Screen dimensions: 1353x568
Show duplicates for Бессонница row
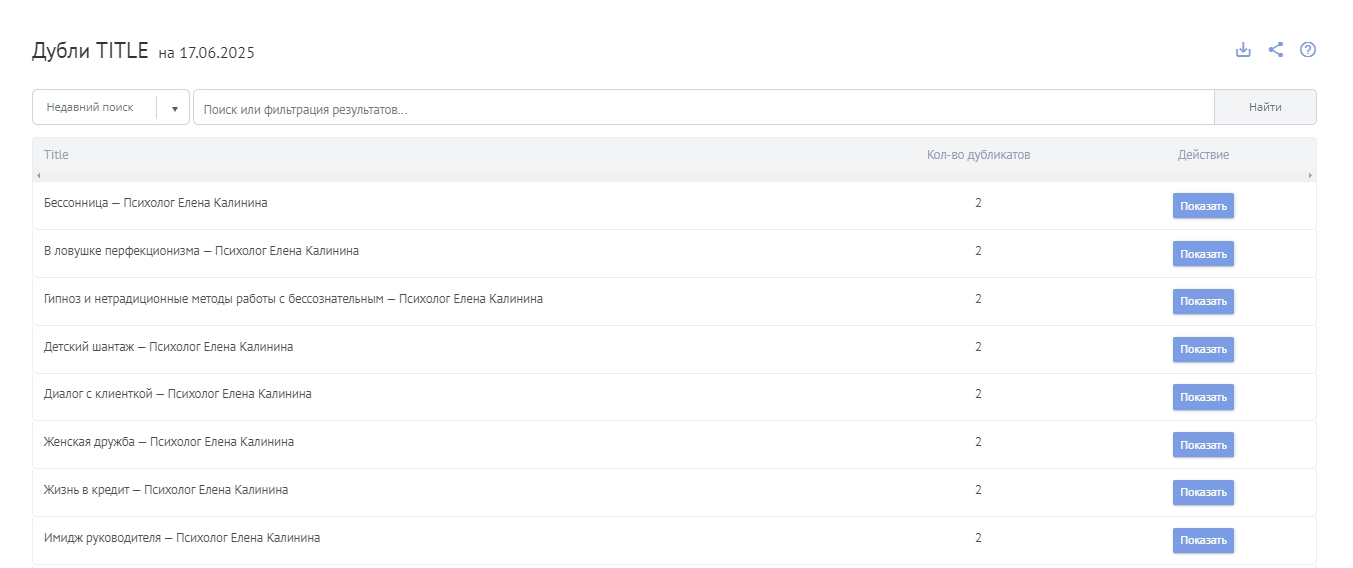(1203, 206)
